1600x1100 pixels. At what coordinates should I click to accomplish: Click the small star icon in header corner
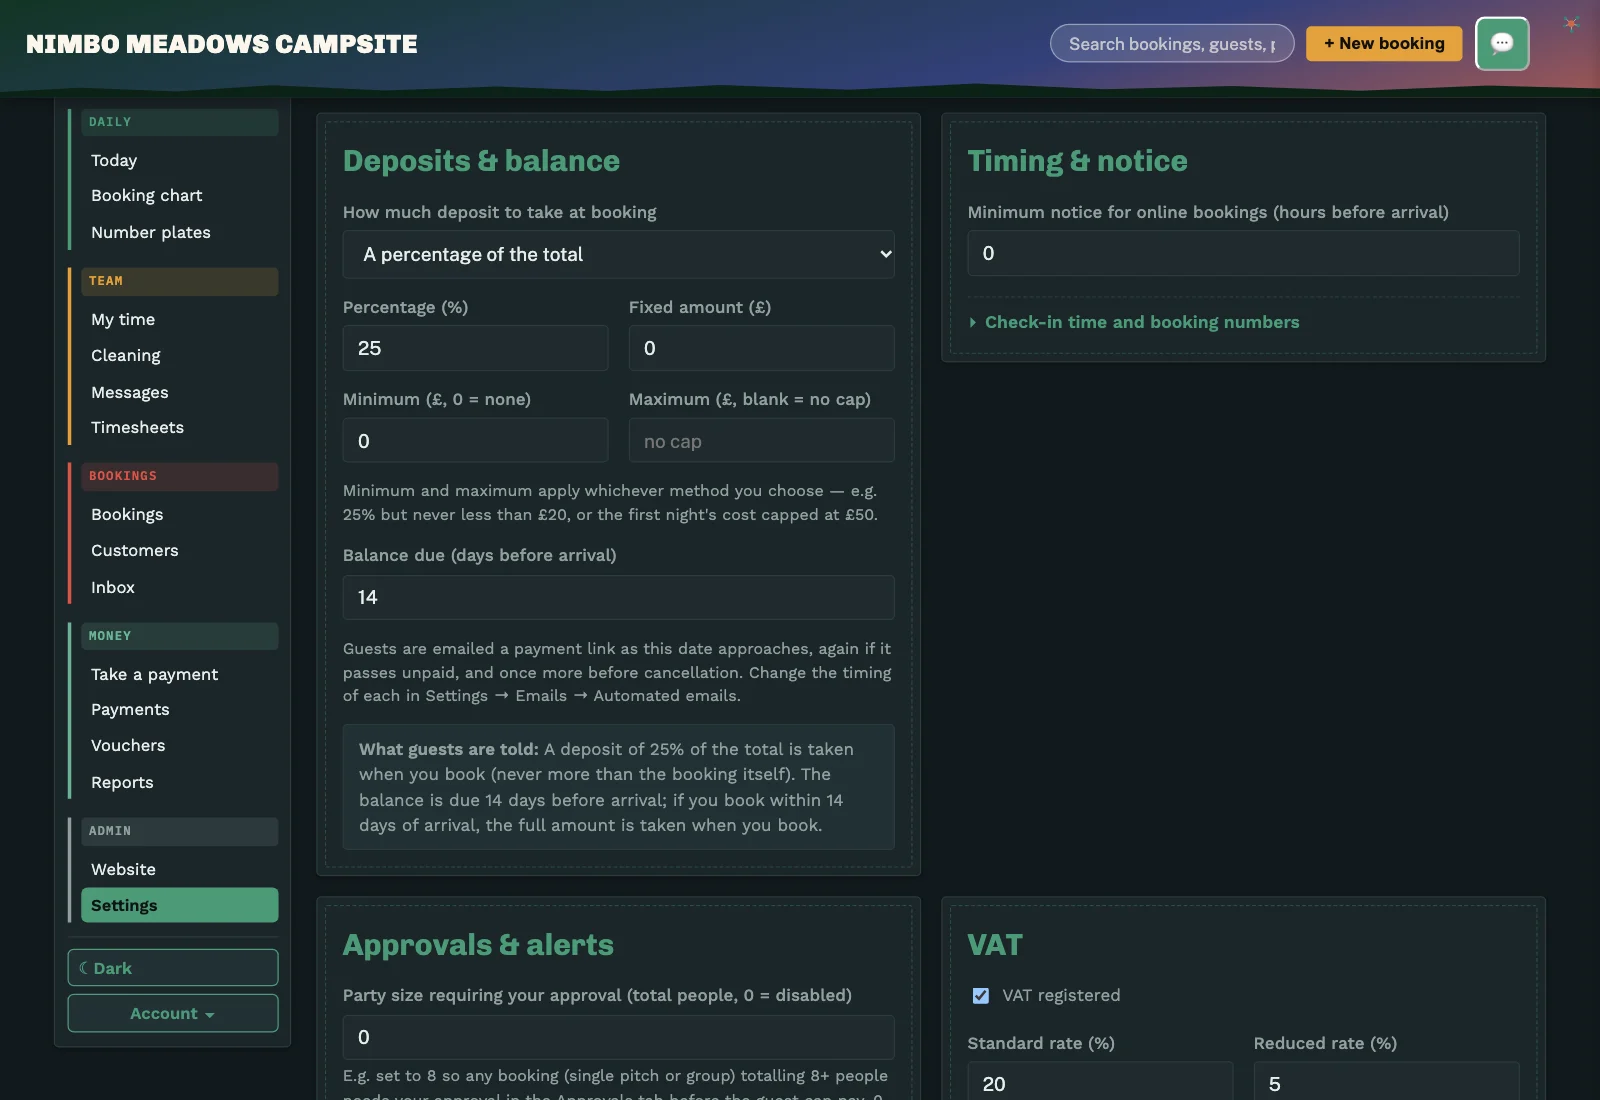click(1571, 24)
